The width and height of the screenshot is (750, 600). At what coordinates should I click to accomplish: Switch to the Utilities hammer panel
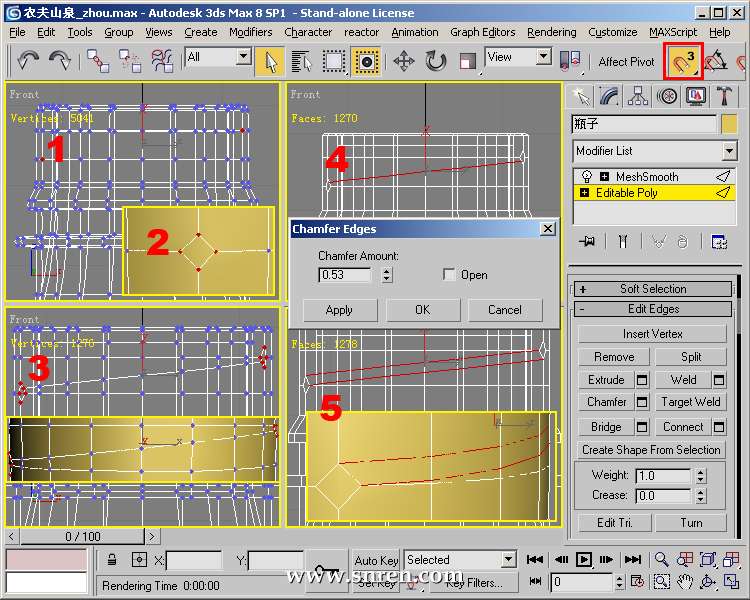(725, 96)
